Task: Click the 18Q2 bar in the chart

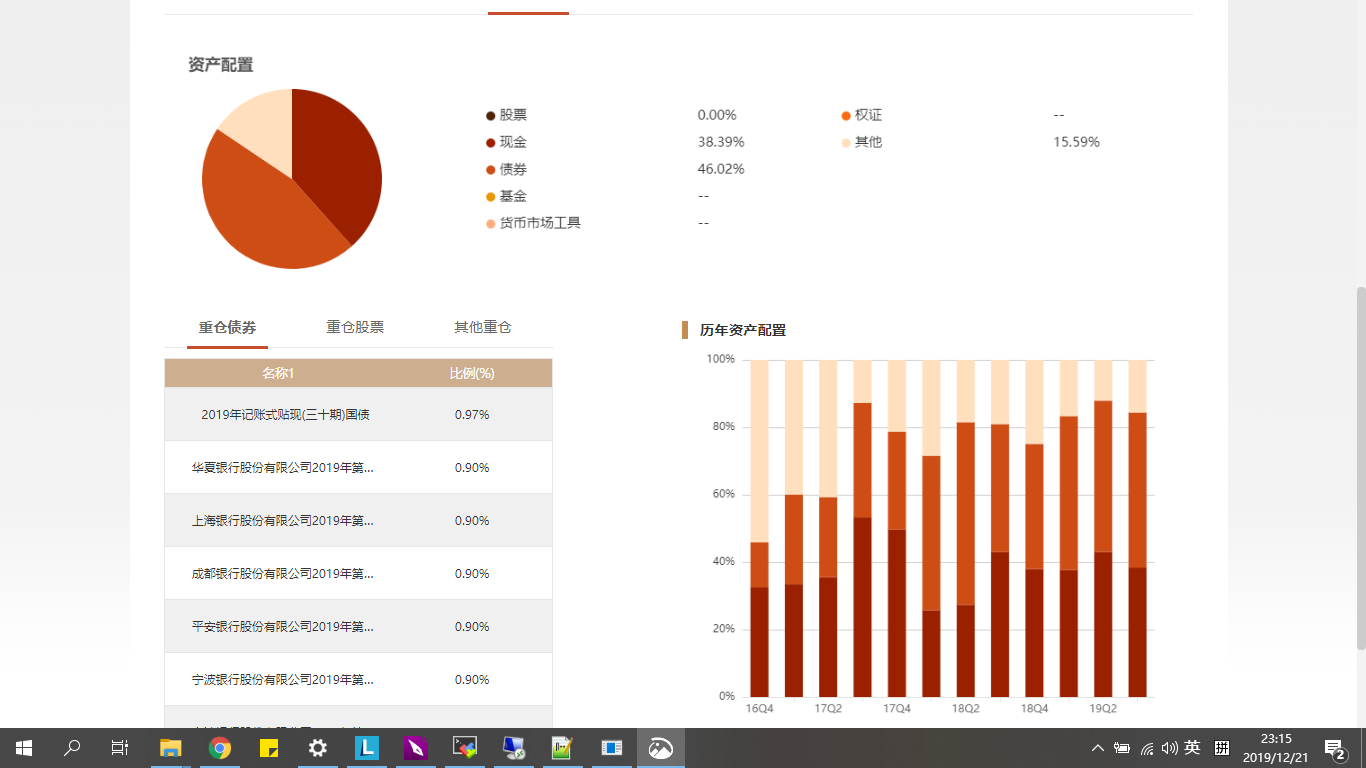Action: pyautogui.click(x=965, y=528)
